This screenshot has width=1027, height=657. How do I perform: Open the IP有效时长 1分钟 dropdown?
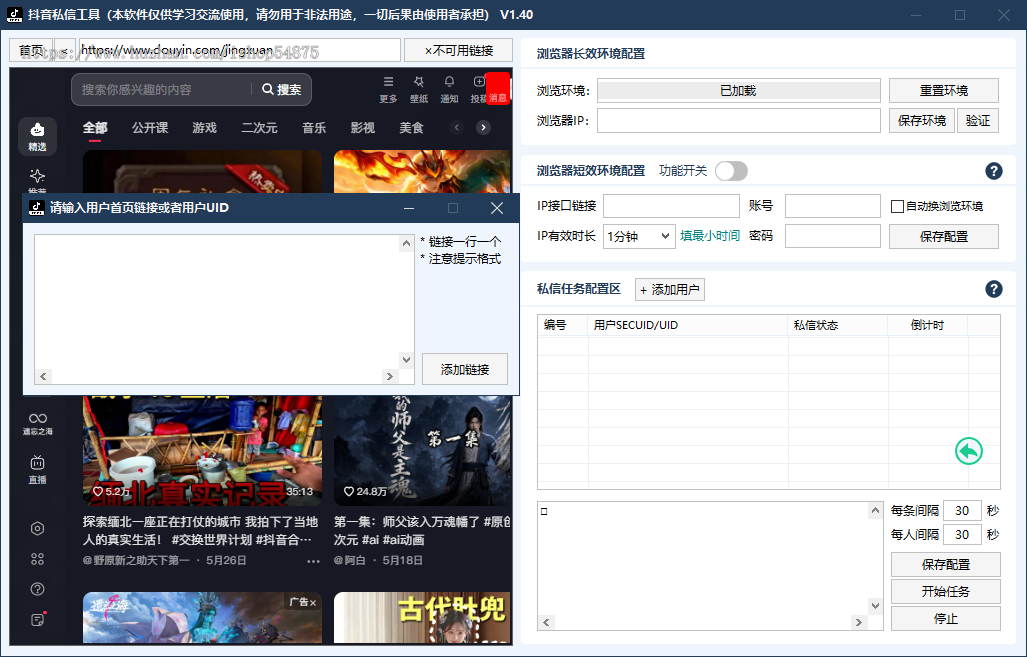tap(639, 236)
